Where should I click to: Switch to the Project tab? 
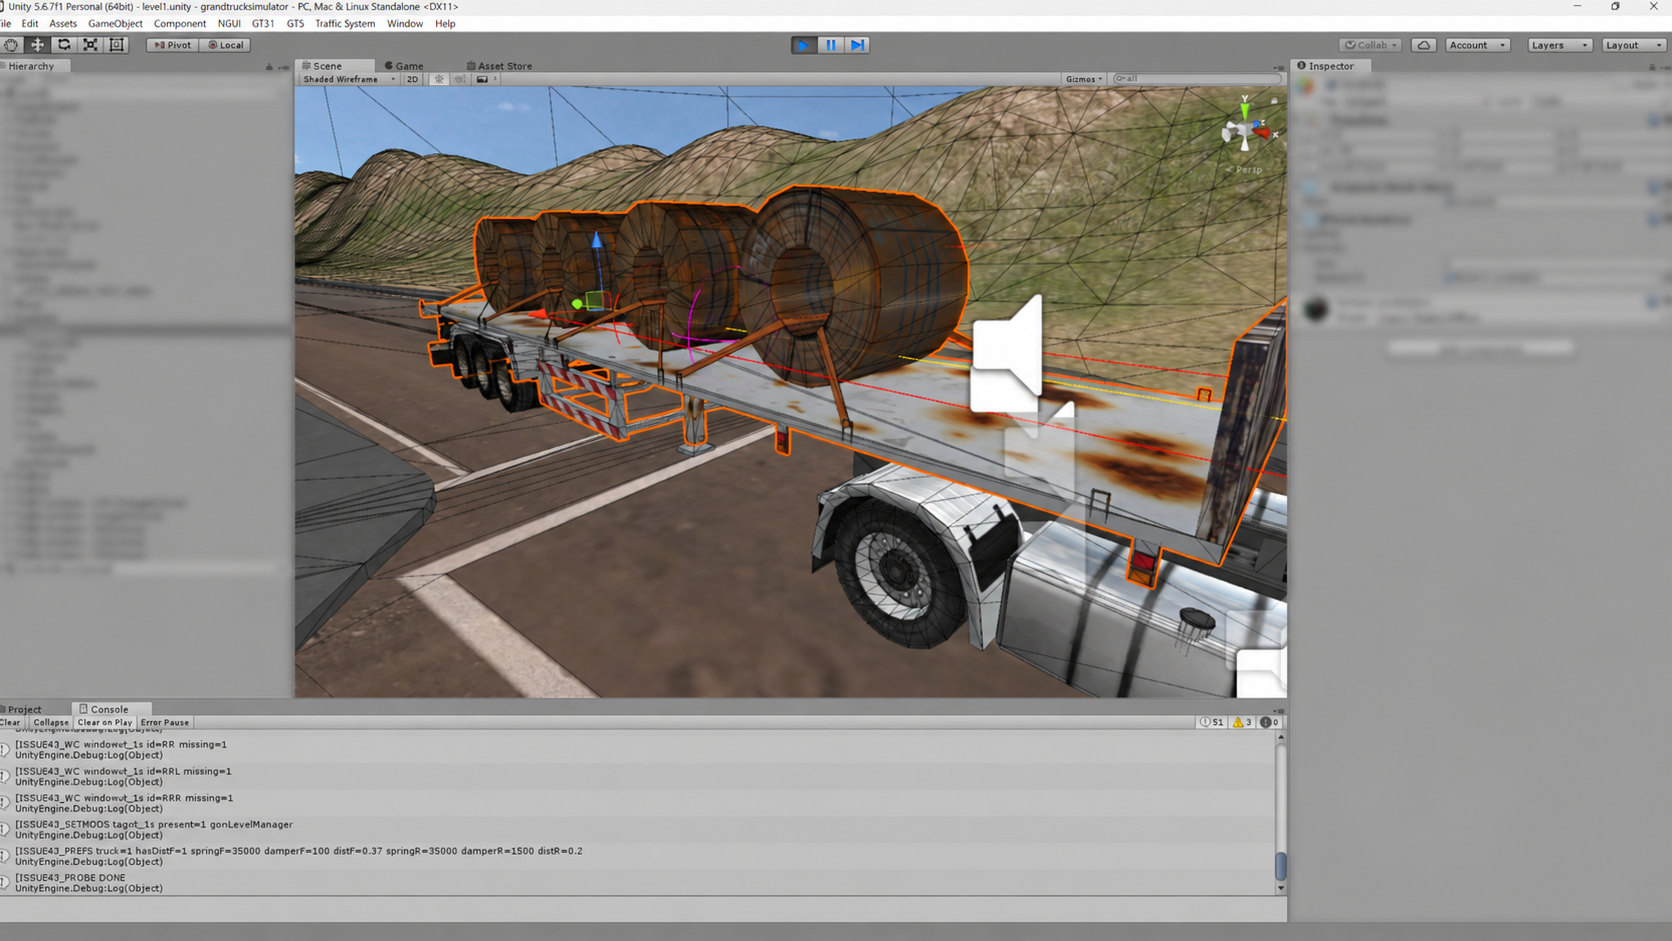pos(21,709)
